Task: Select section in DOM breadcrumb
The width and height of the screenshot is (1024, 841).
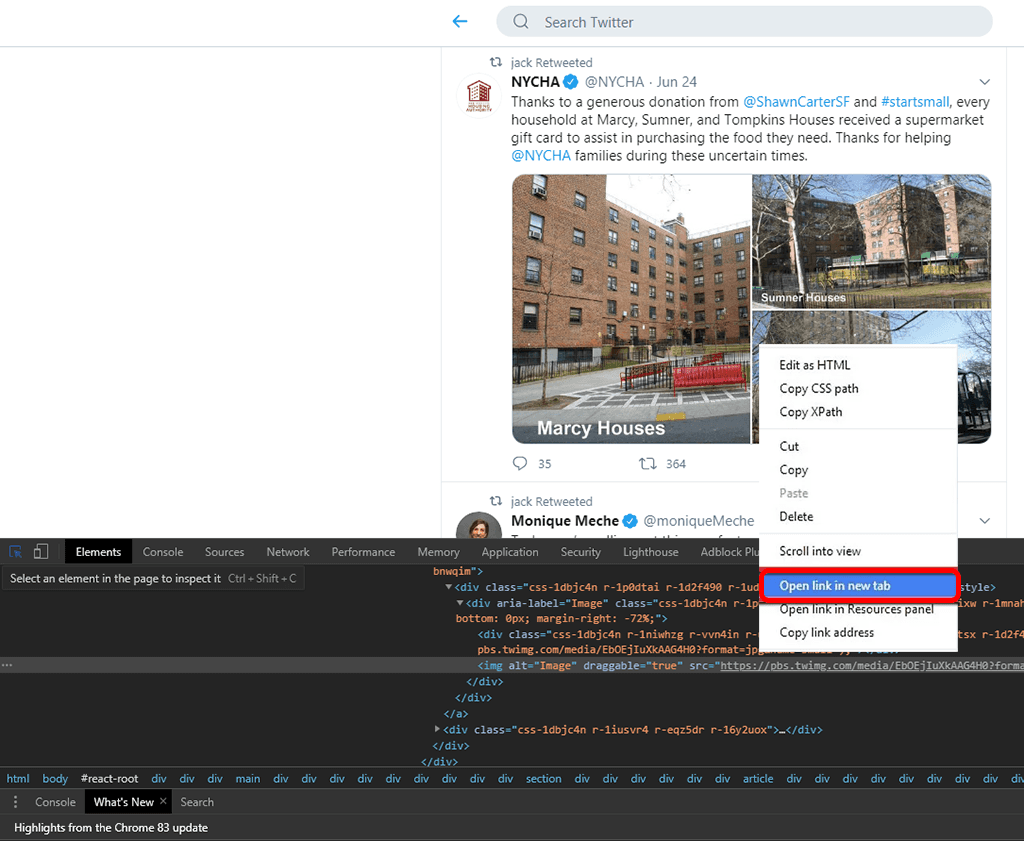Action: (x=543, y=778)
